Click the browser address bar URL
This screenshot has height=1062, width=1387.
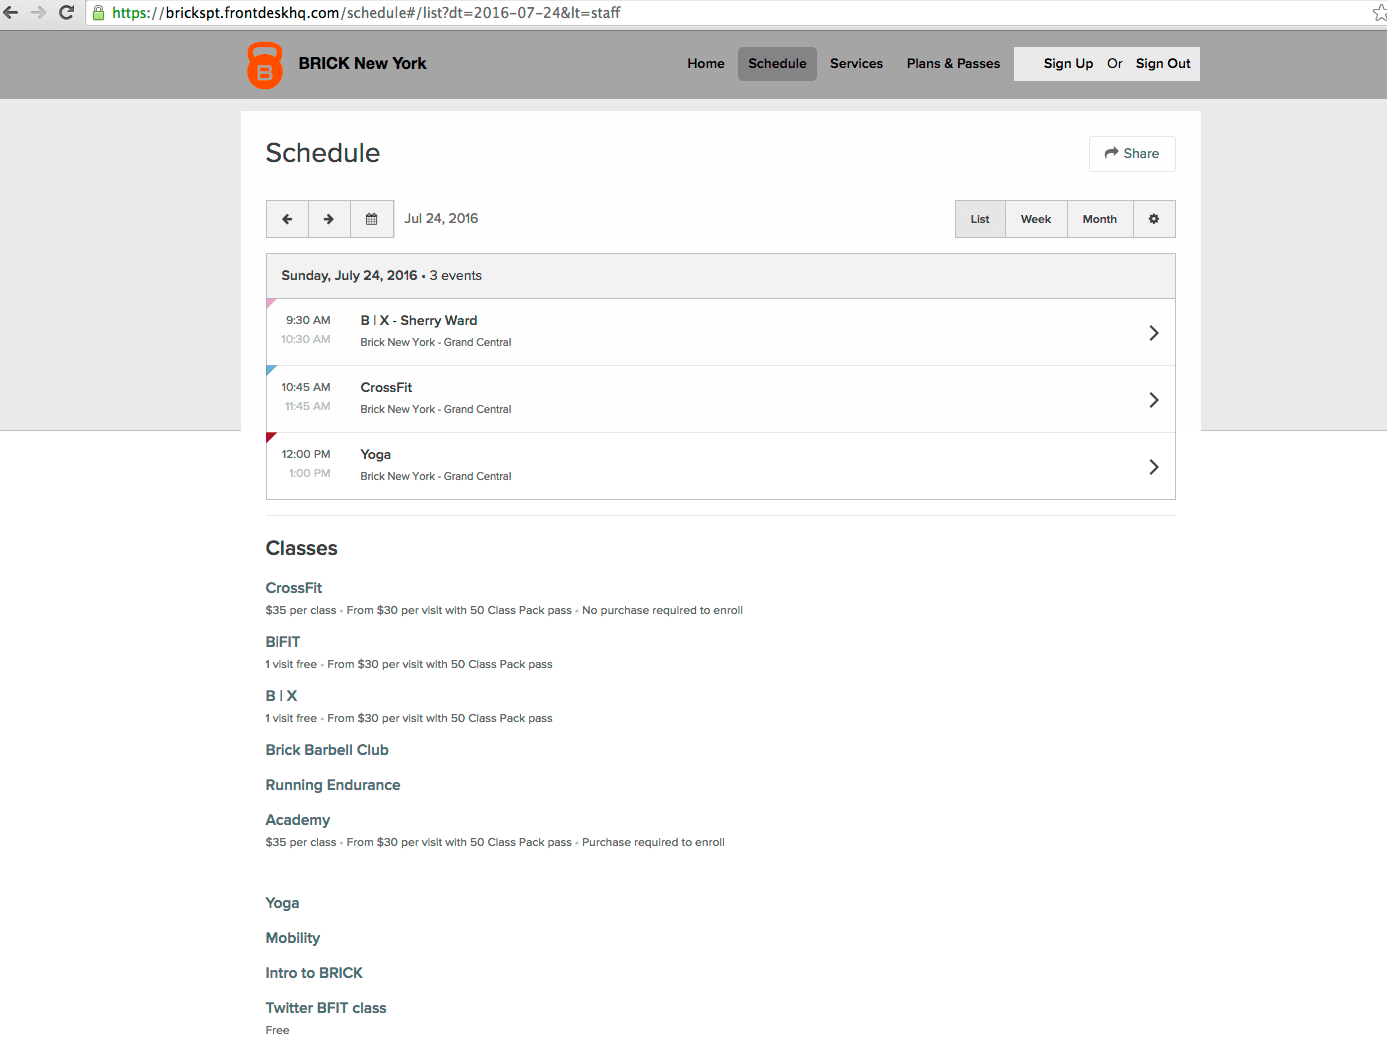point(366,13)
